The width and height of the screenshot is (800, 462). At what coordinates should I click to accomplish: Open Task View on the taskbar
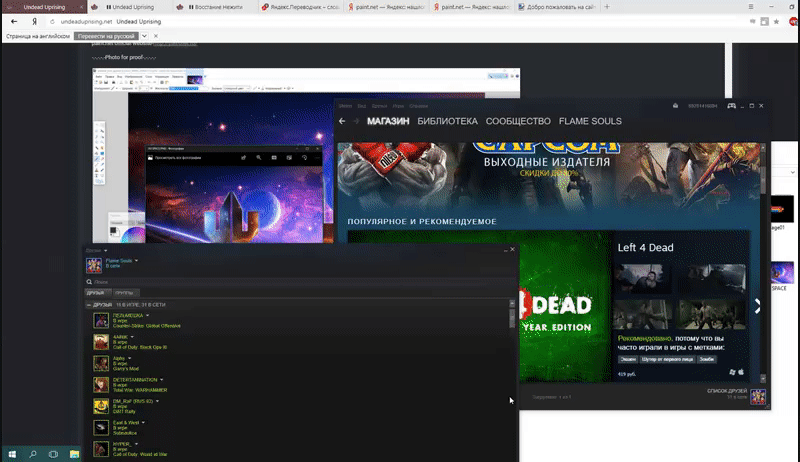[x=54, y=454]
